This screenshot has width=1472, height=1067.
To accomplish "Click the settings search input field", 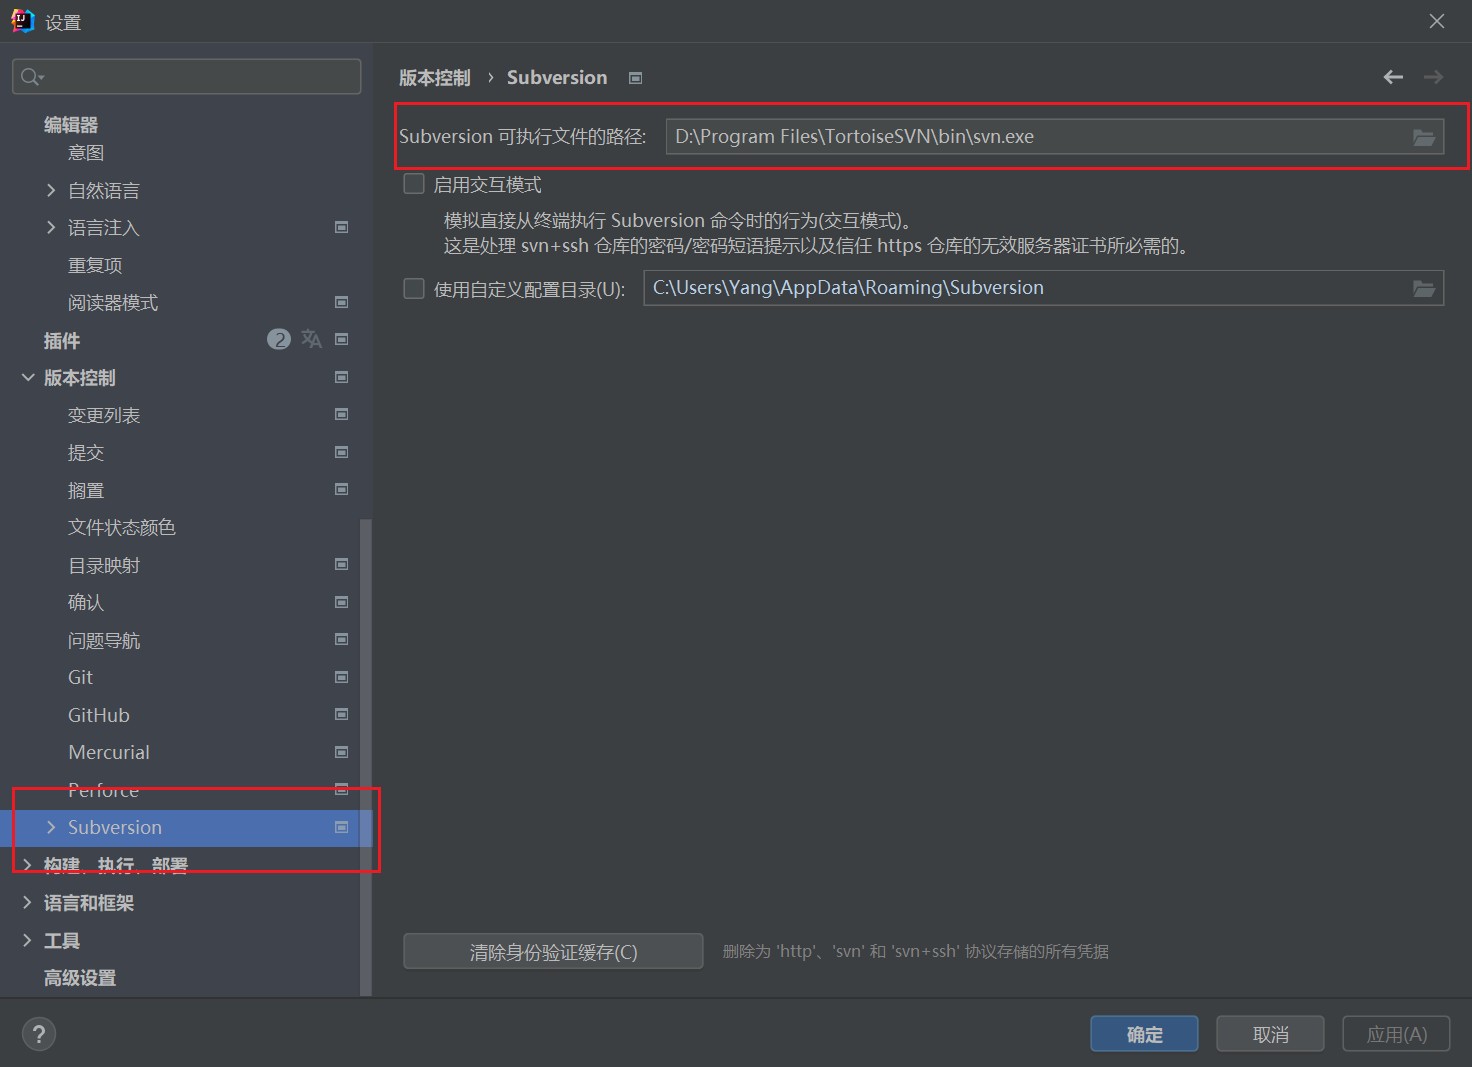I will click(187, 77).
